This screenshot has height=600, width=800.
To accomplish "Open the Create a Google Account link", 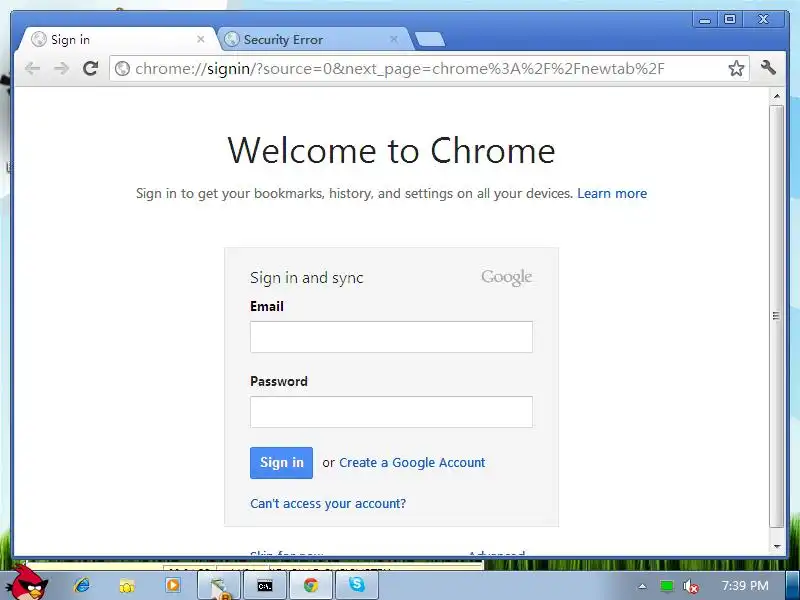I will pos(412,463).
